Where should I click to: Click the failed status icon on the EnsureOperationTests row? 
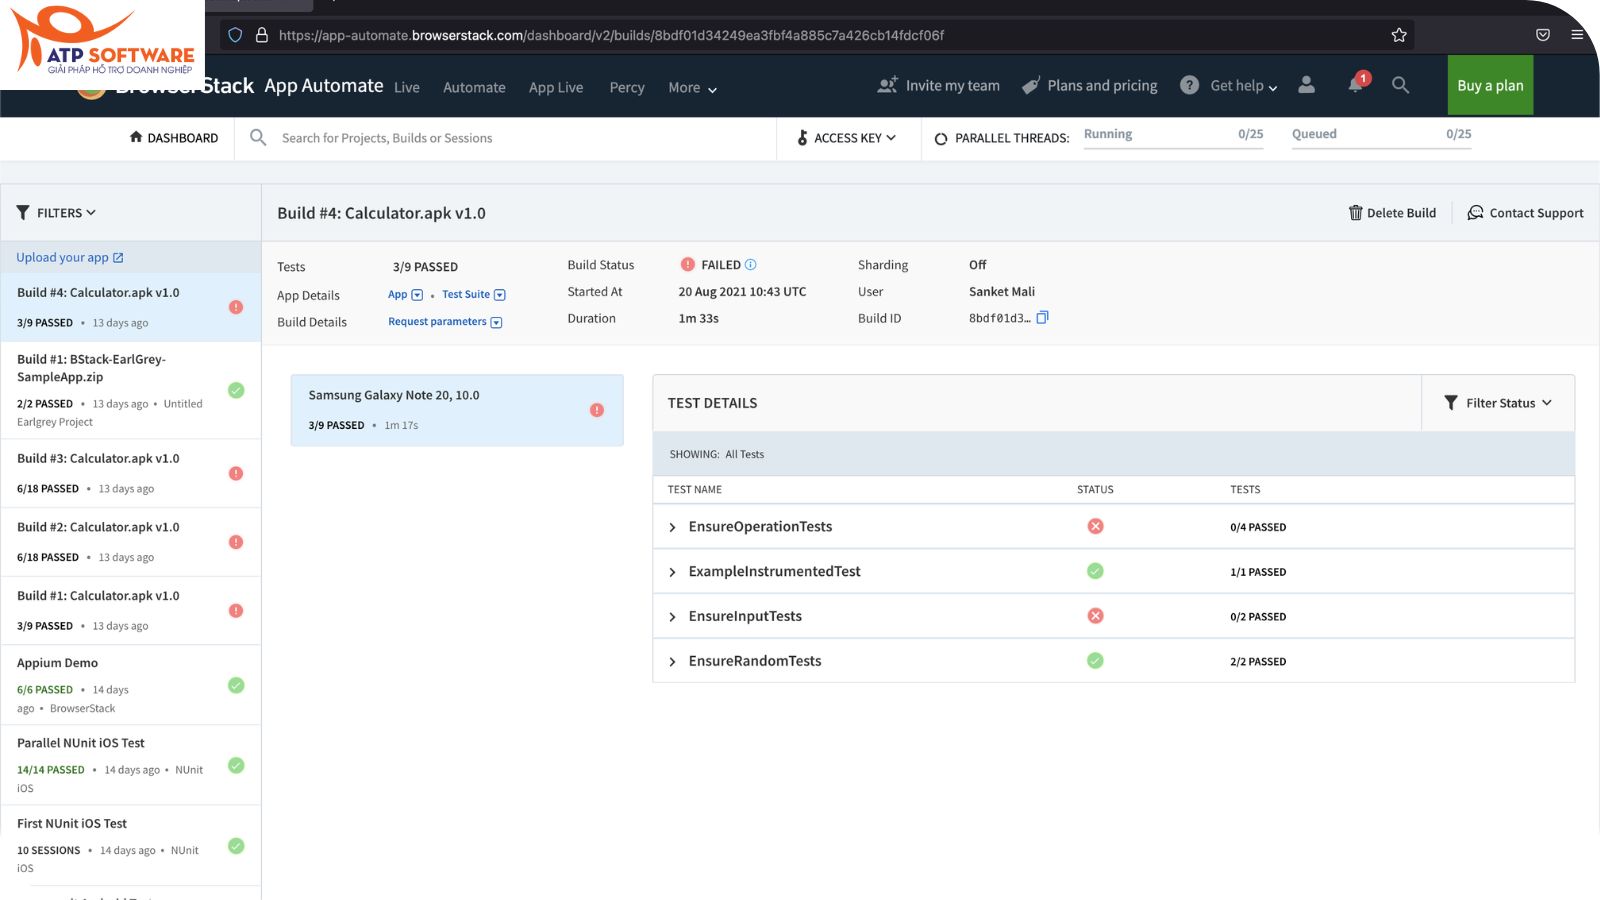(1096, 526)
